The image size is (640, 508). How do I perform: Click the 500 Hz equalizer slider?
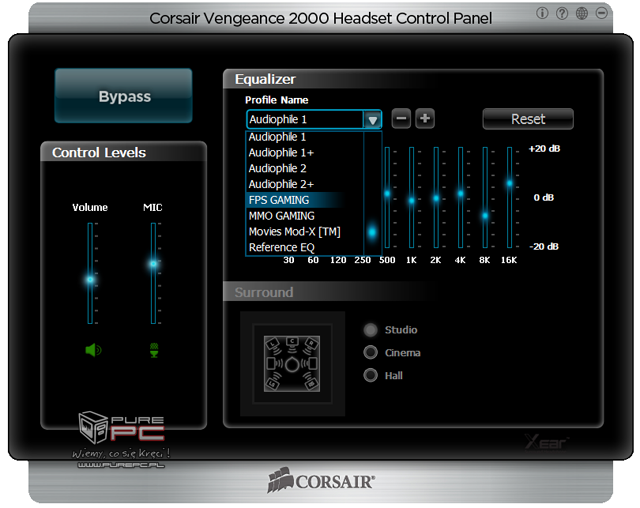pyautogui.click(x=387, y=197)
